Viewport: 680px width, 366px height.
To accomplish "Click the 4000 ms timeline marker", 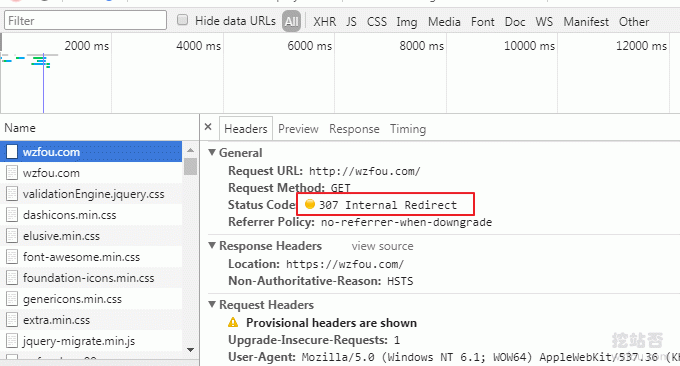I will point(198,46).
